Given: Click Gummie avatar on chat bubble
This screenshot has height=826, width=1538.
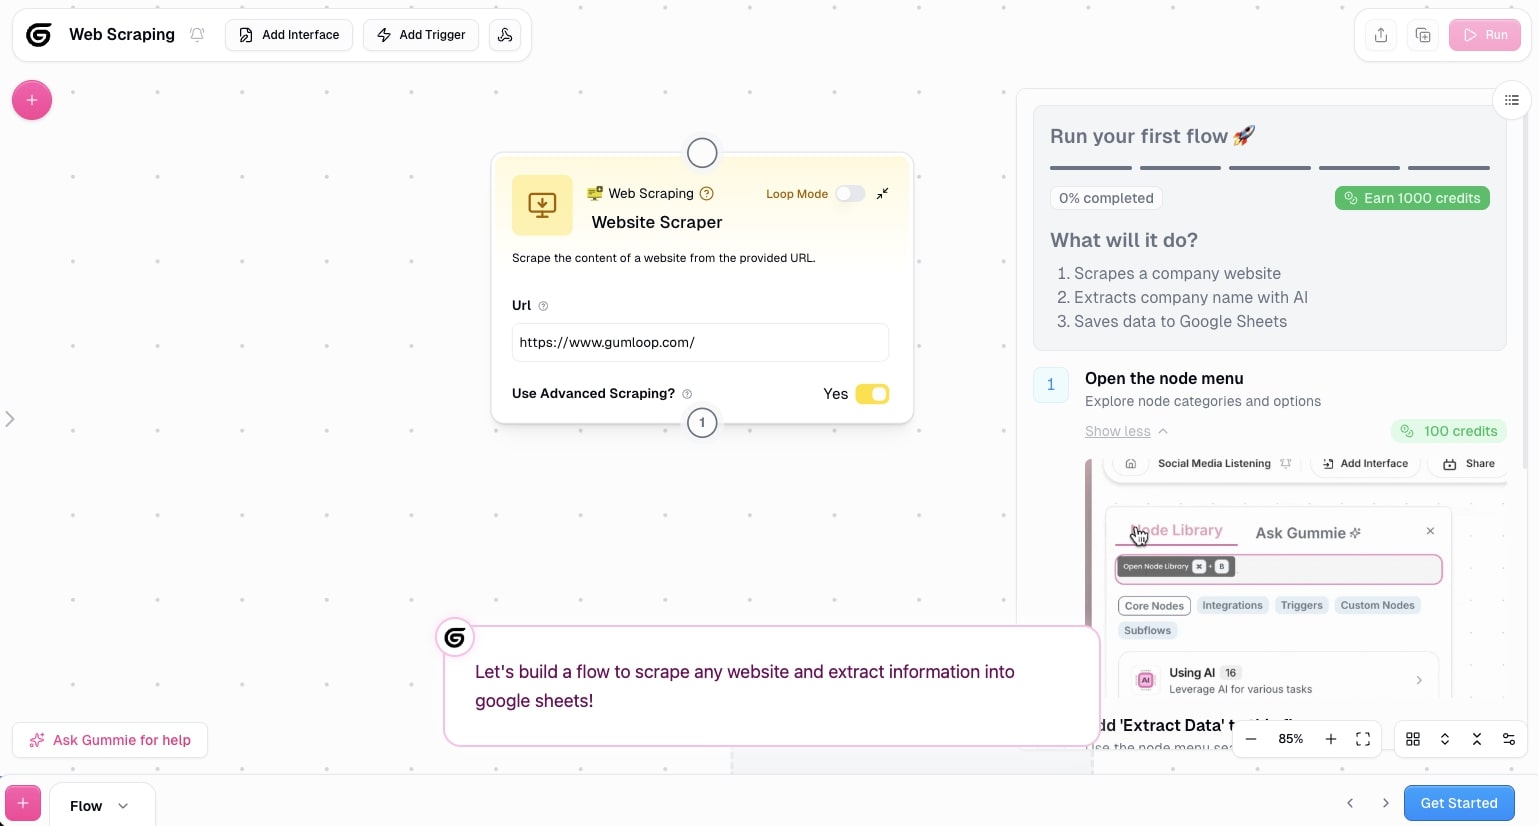Looking at the screenshot, I should (455, 638).
